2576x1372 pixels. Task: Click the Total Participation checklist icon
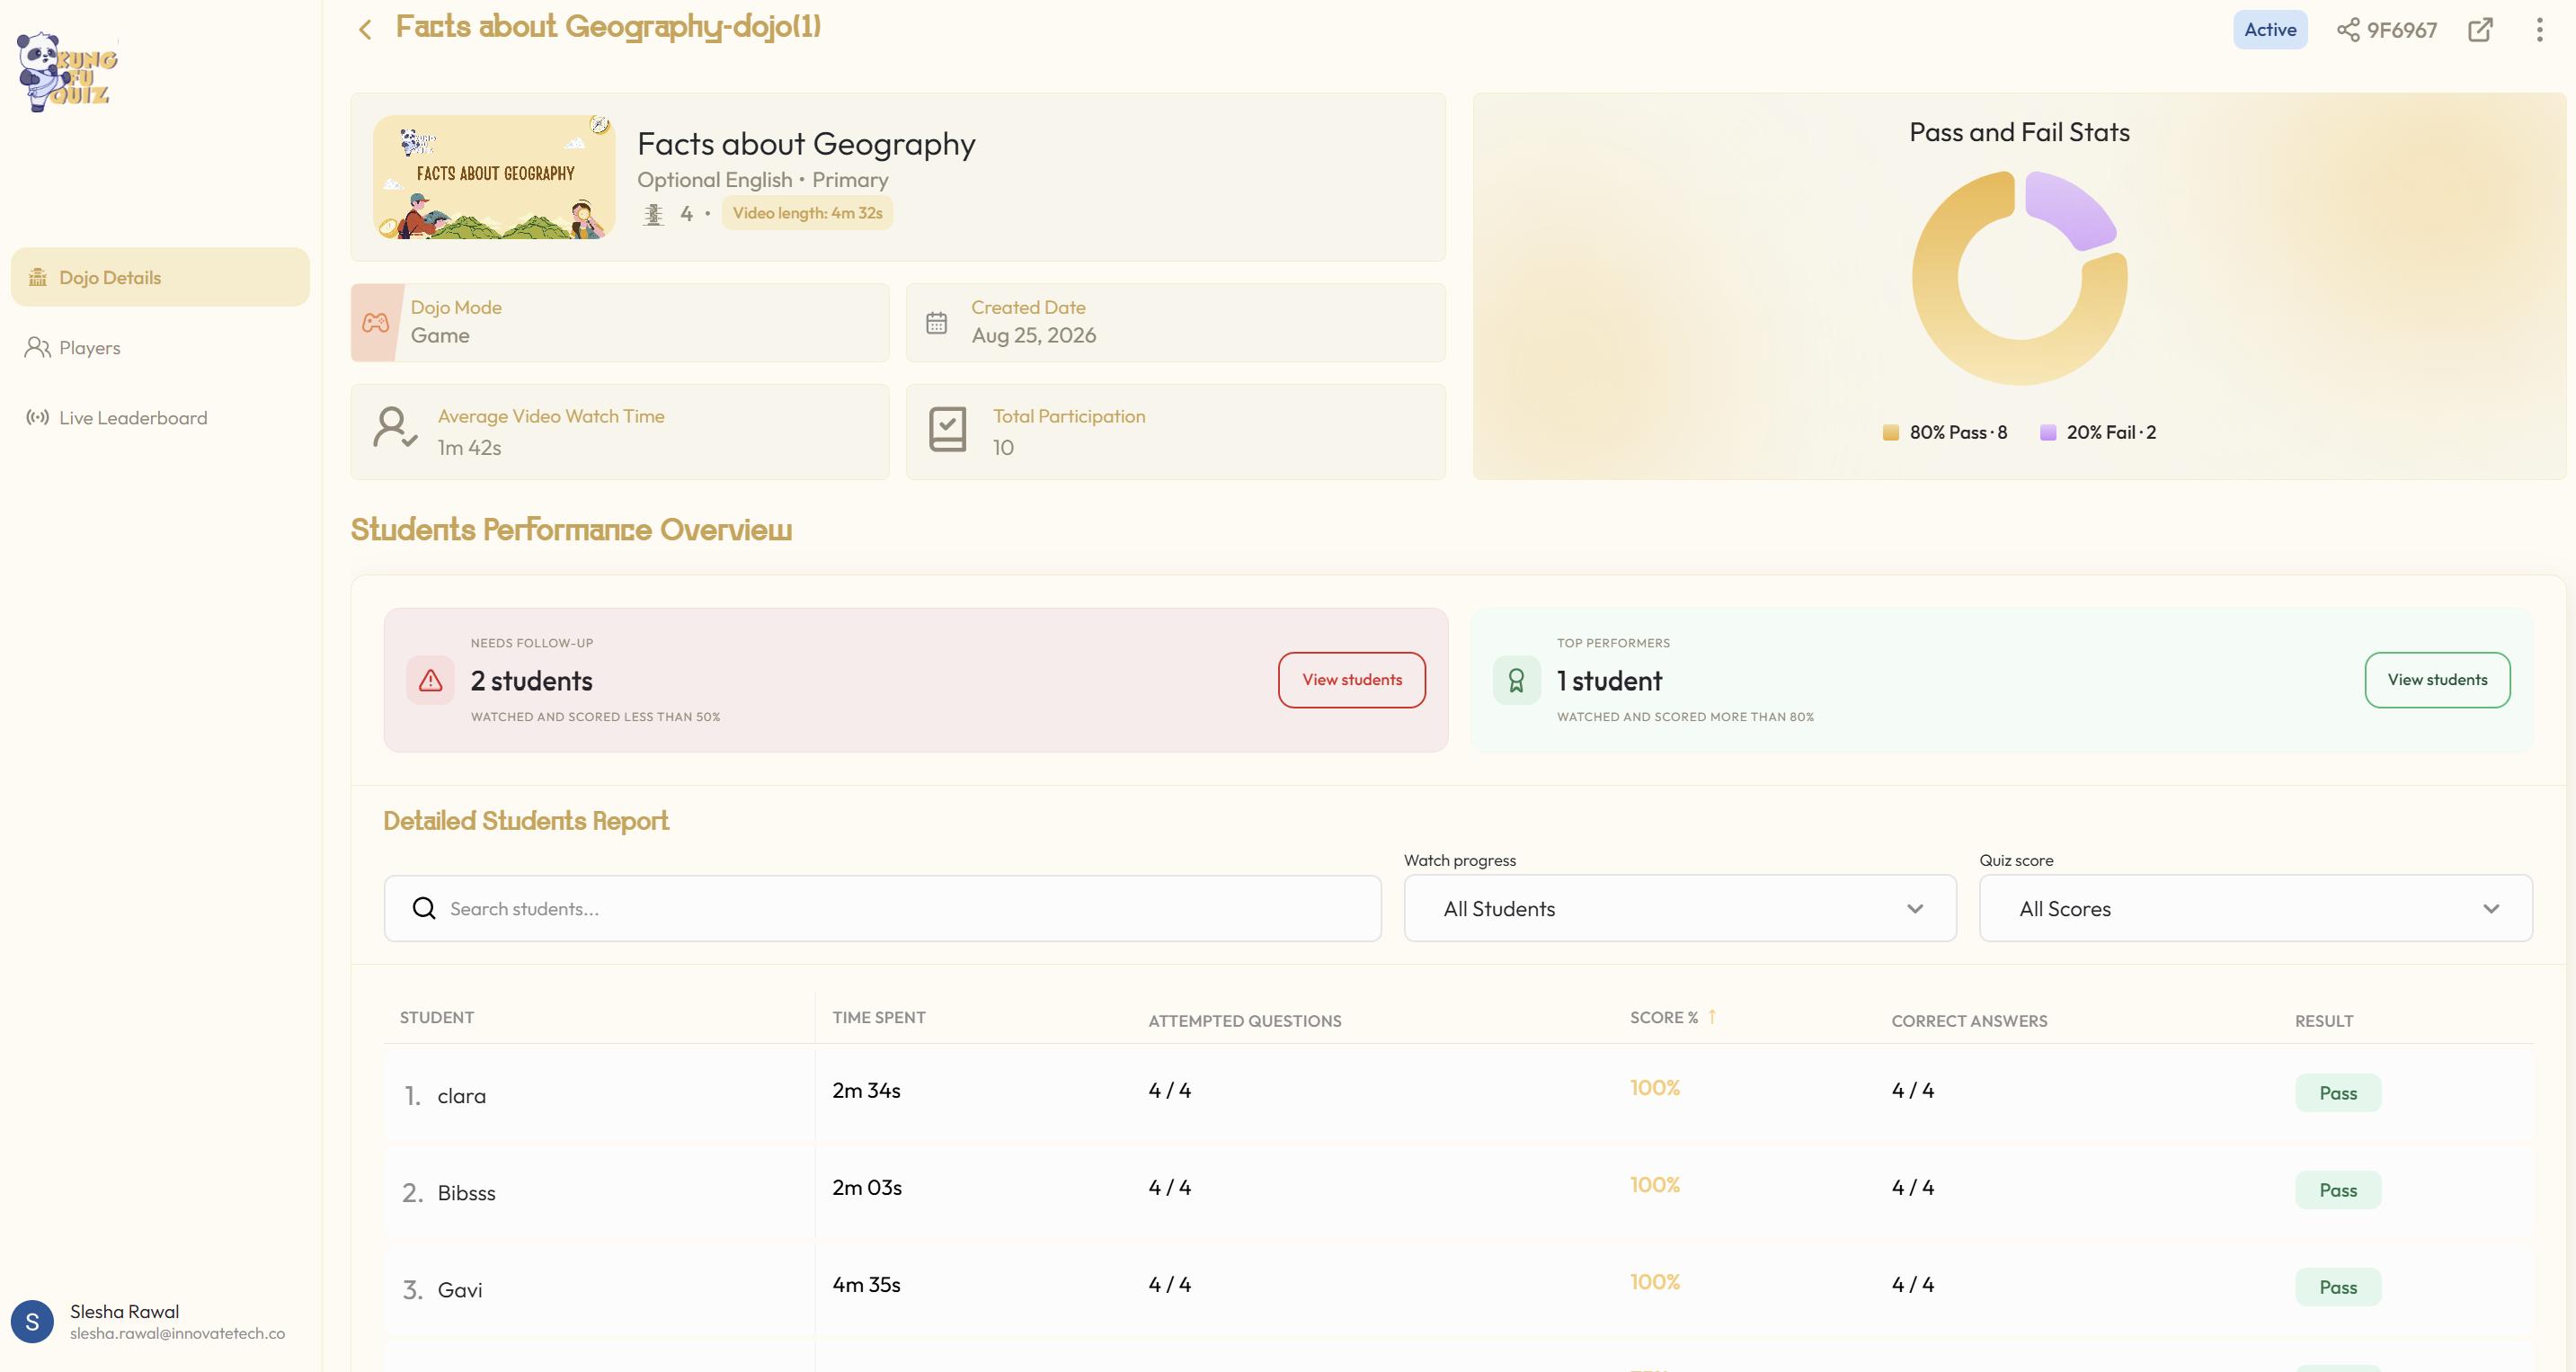947,429
